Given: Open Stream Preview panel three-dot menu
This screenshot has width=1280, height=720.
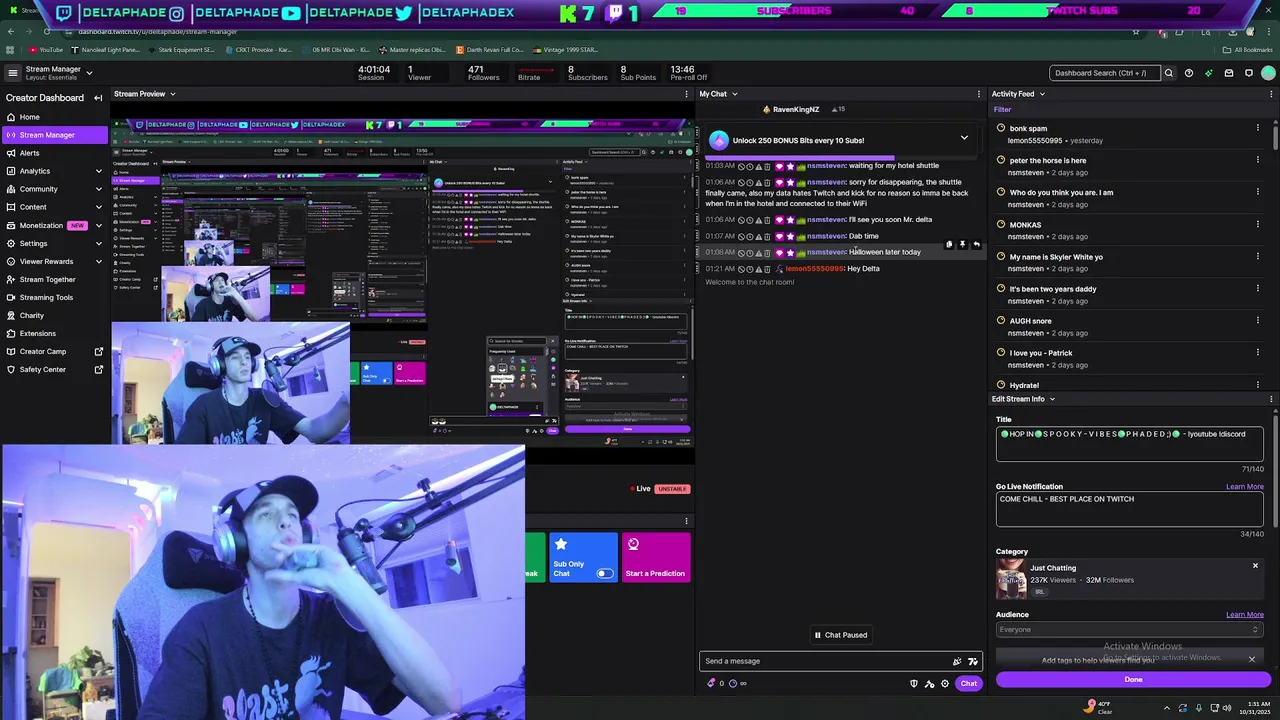Looking at the screenshot, I should coord(686,94).
